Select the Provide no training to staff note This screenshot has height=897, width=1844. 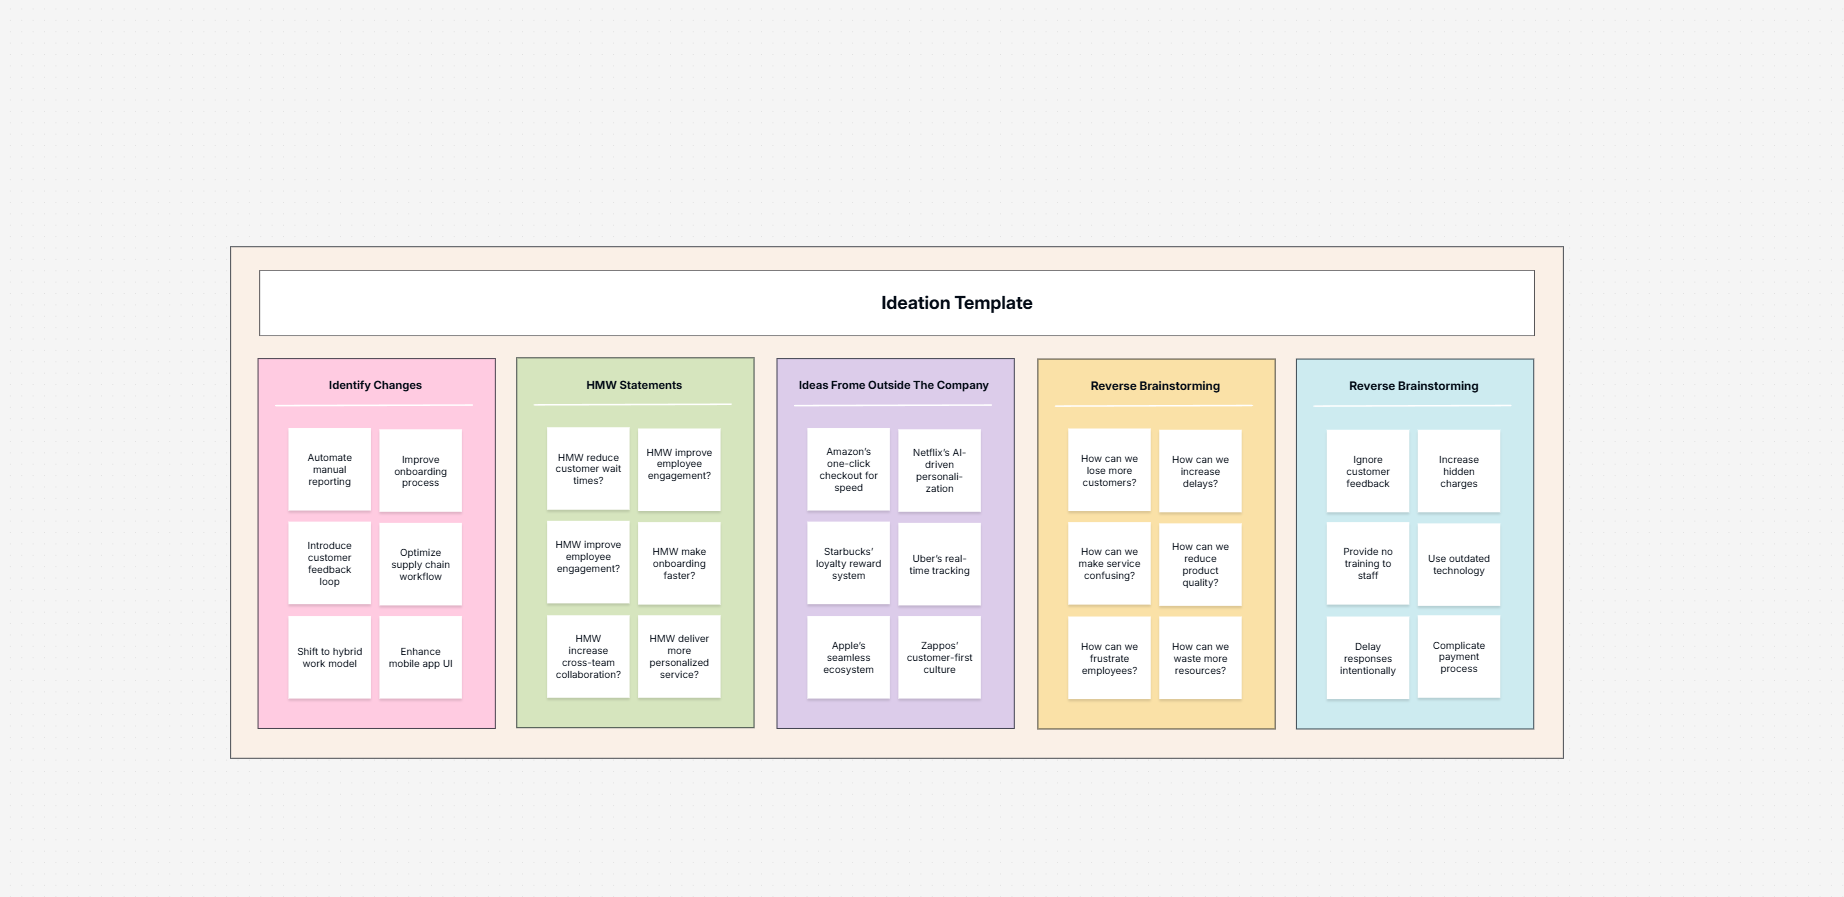[x=1367, y=564]
